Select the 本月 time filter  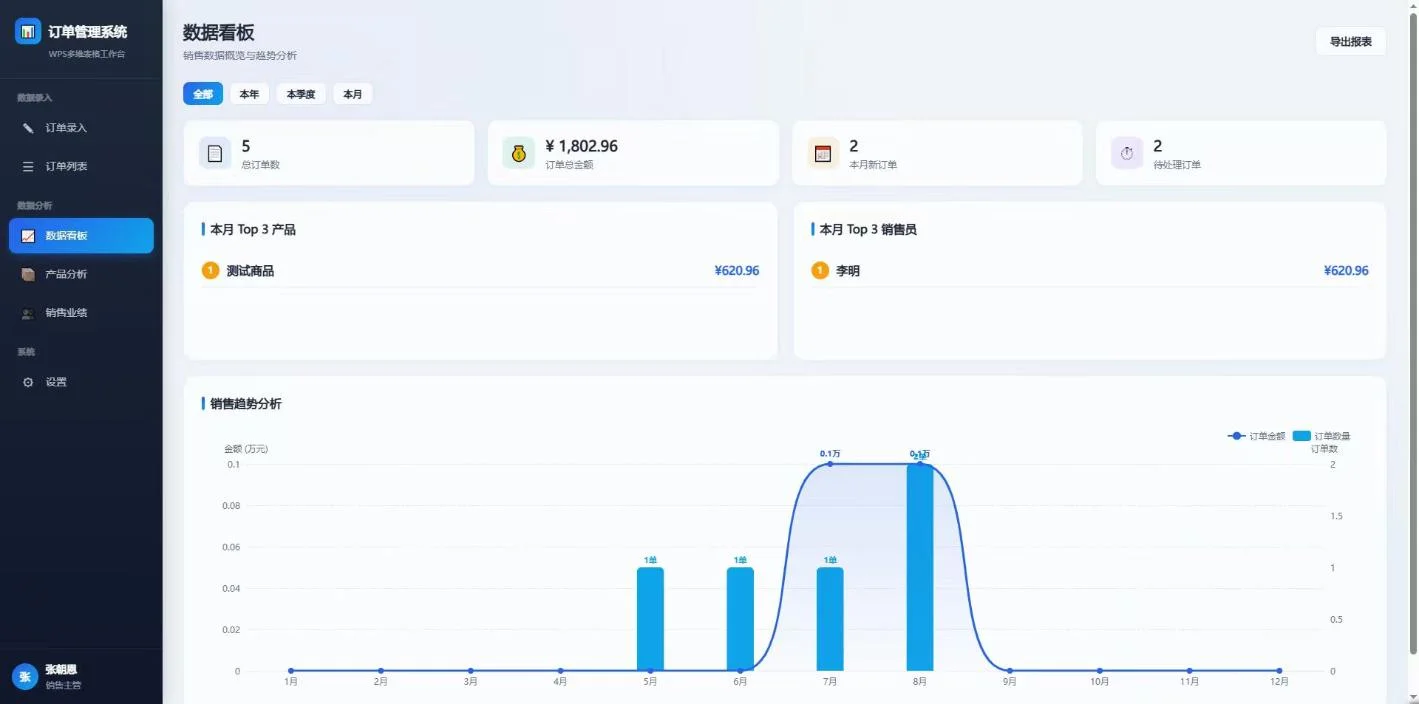pos(353,94)
